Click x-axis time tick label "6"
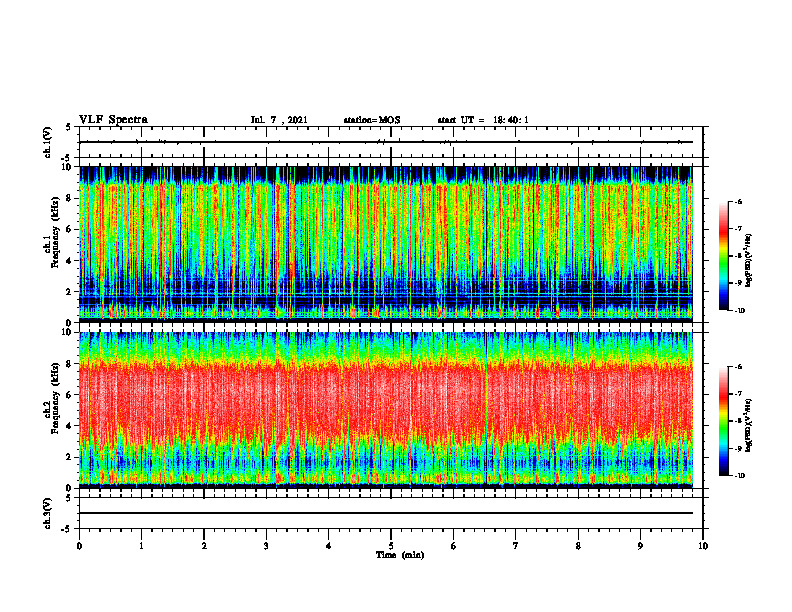This screenshot has height=612, width=792. click(x=454, y=546)
